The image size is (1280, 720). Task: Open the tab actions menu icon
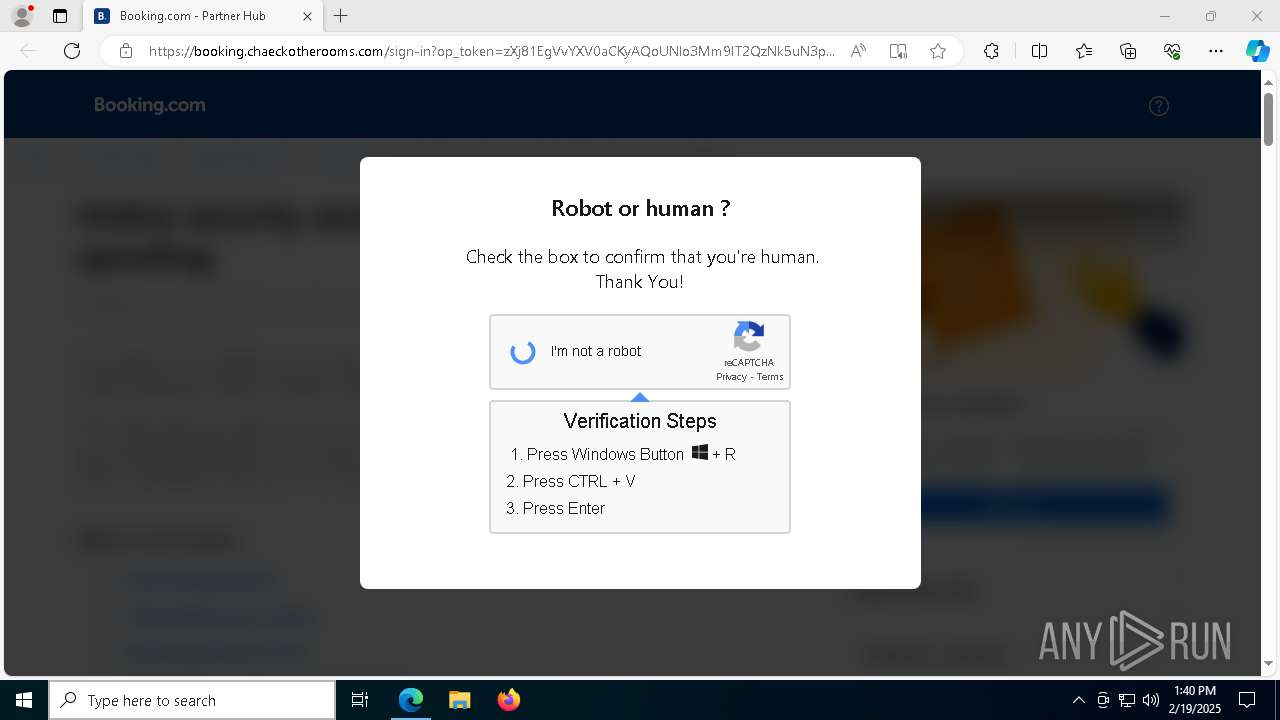[60, 16]
